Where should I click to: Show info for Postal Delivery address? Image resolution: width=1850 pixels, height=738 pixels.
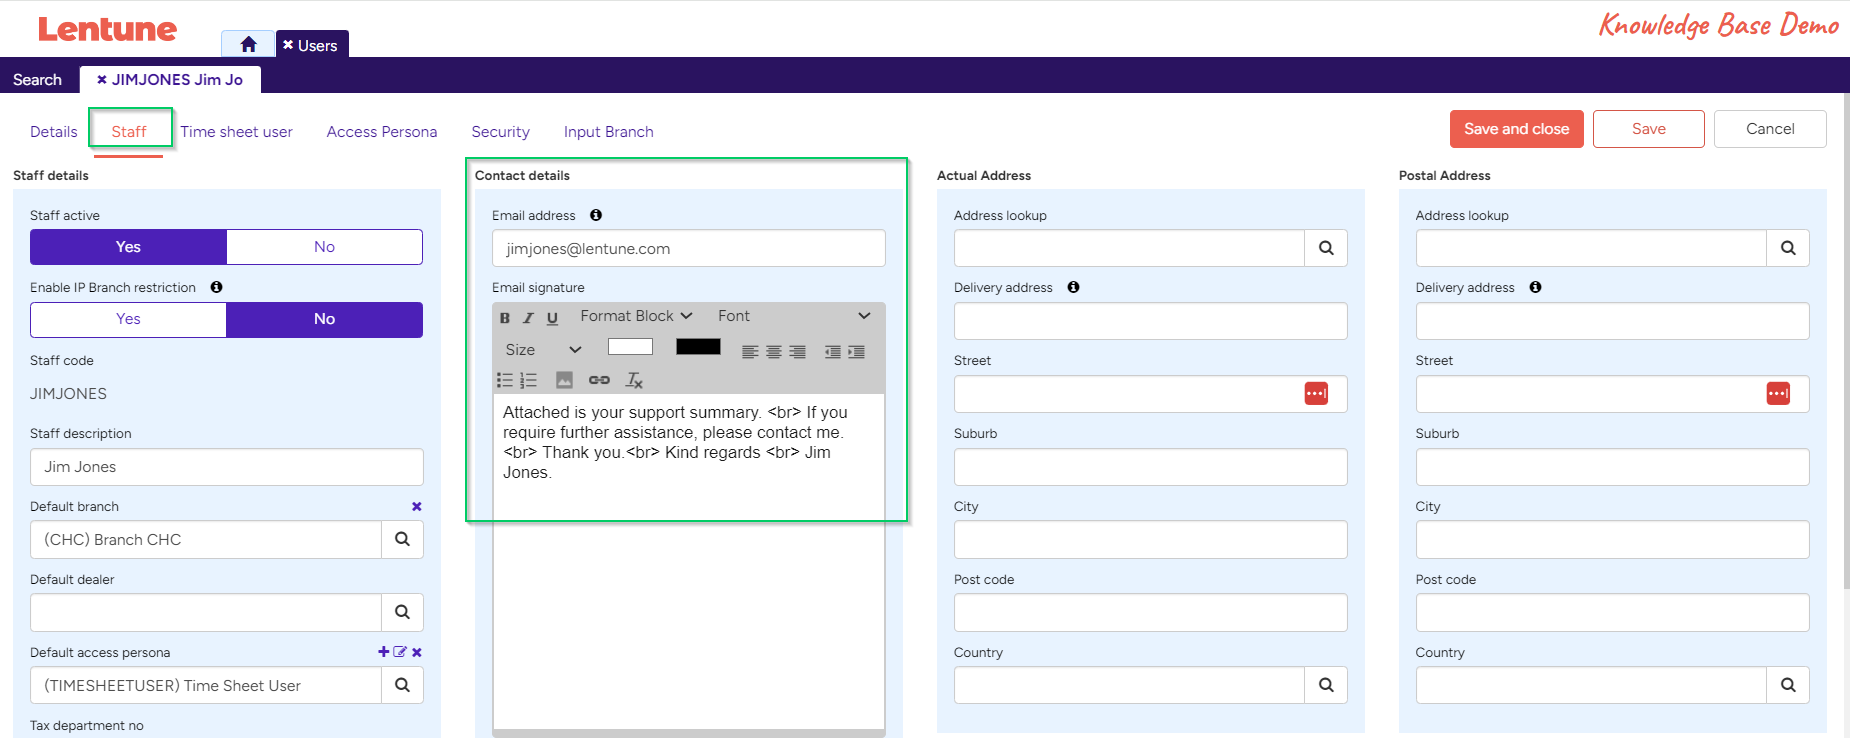(x=1535, y=287)
